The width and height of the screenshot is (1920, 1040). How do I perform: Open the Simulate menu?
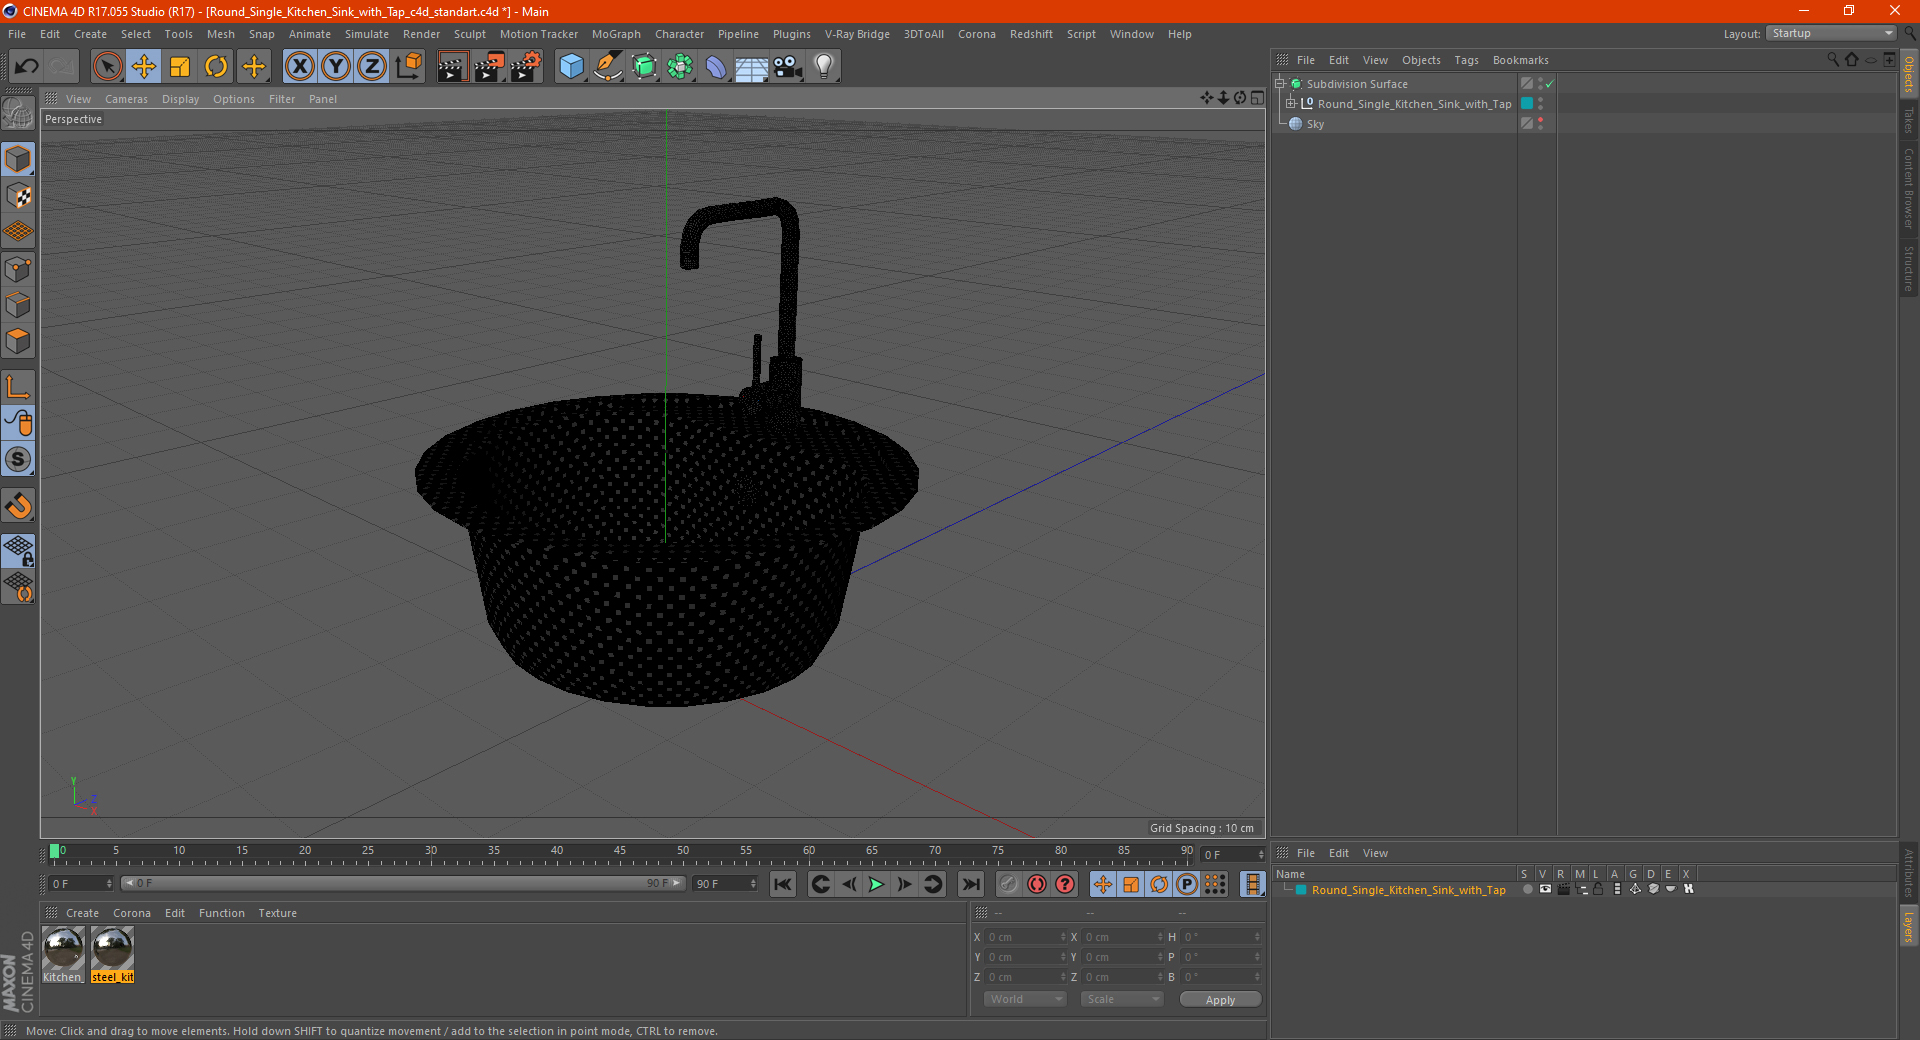[x=367, y=34]
